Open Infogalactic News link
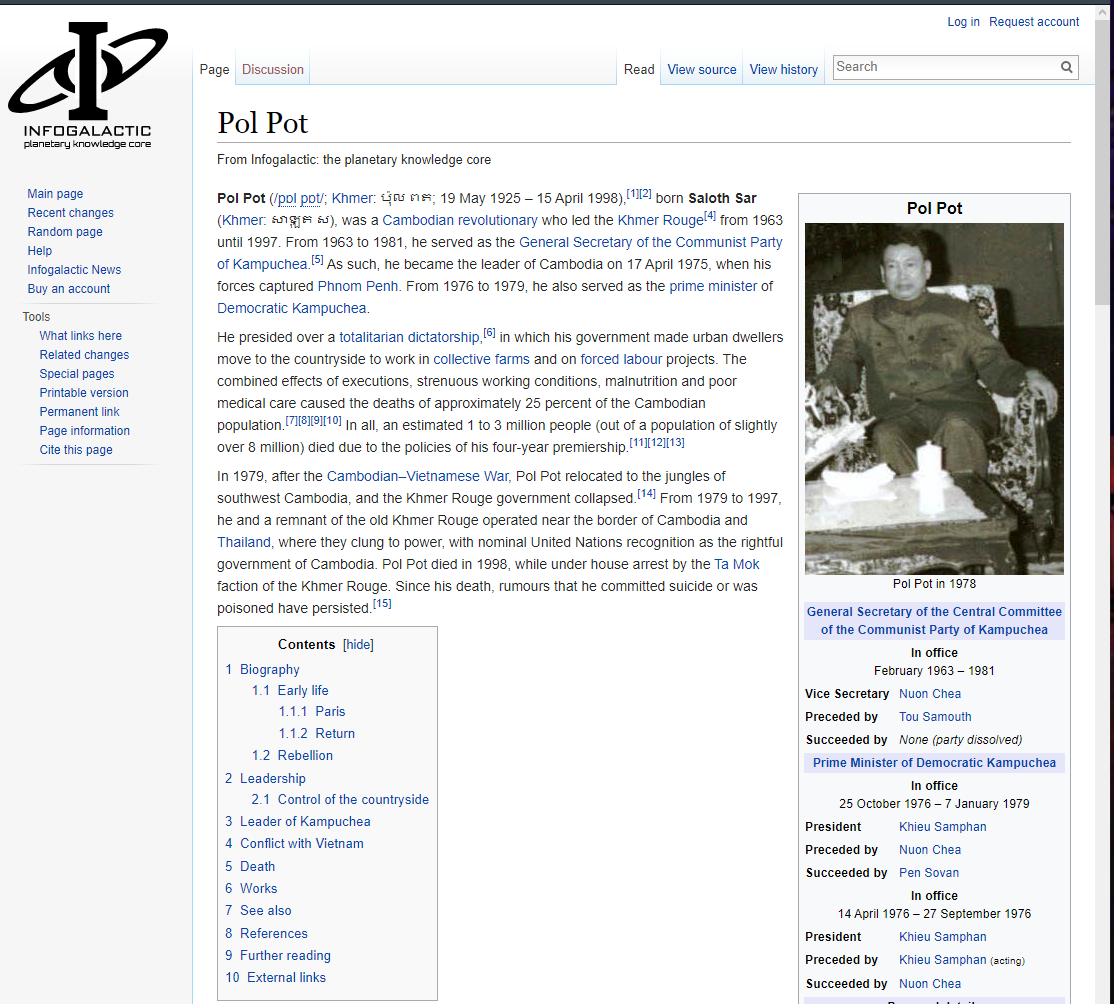Viewport: 1114px width, 1004px height. 74,270
